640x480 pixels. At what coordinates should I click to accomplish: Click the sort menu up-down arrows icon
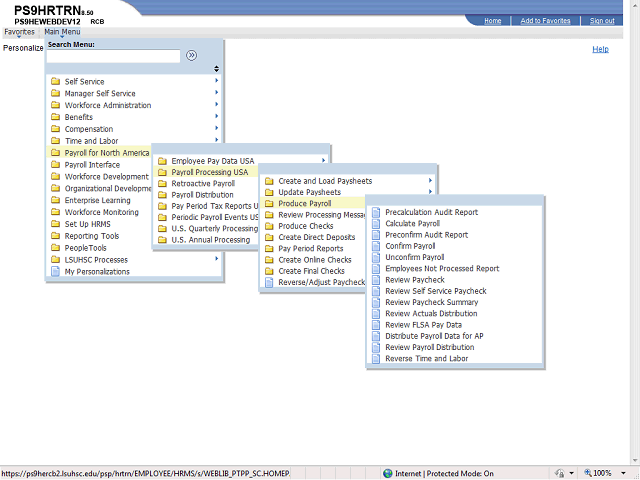tap(216, 69)
